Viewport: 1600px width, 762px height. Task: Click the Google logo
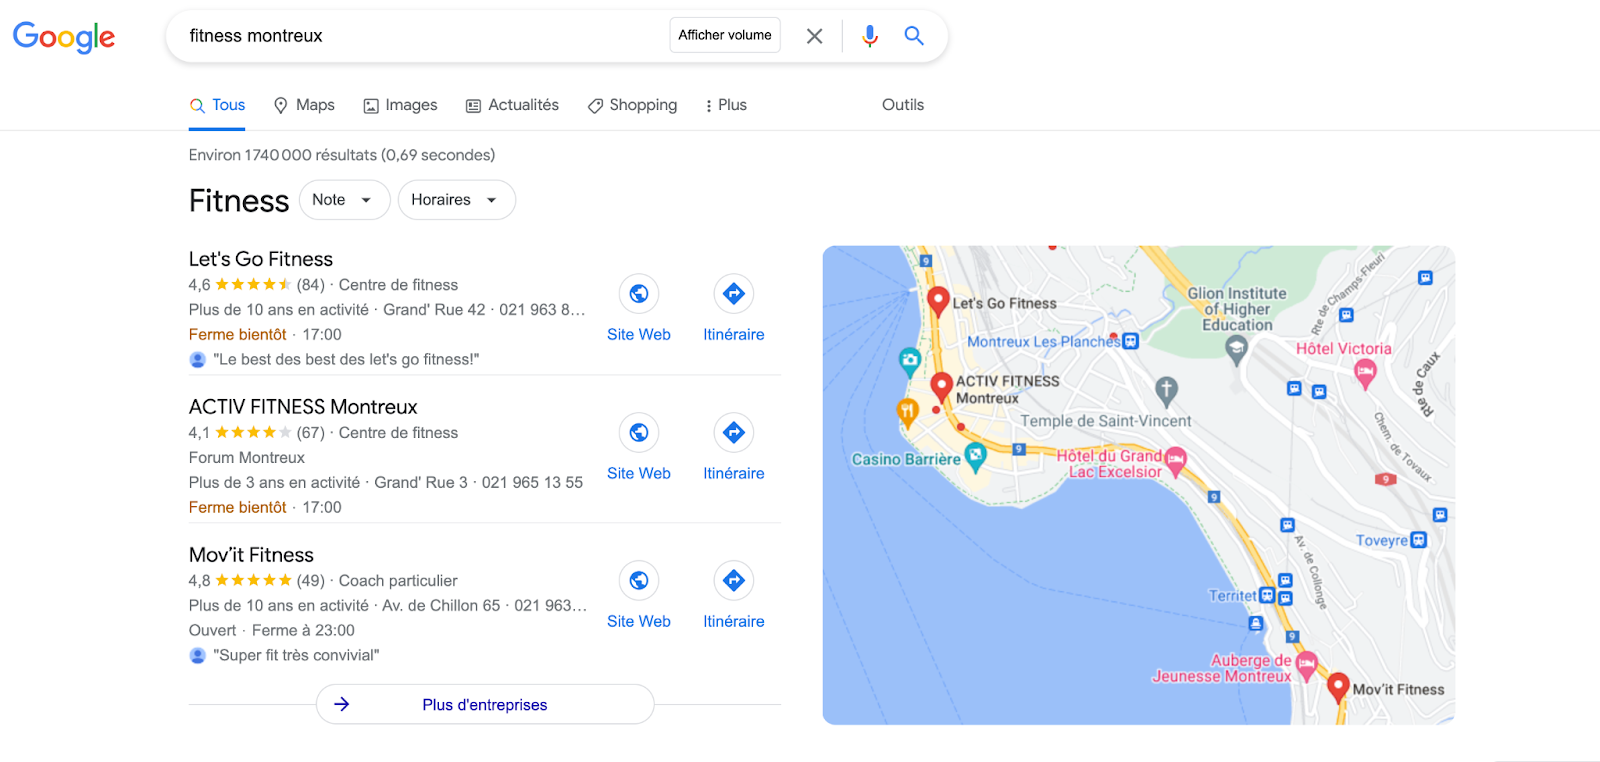pos(64,37)
